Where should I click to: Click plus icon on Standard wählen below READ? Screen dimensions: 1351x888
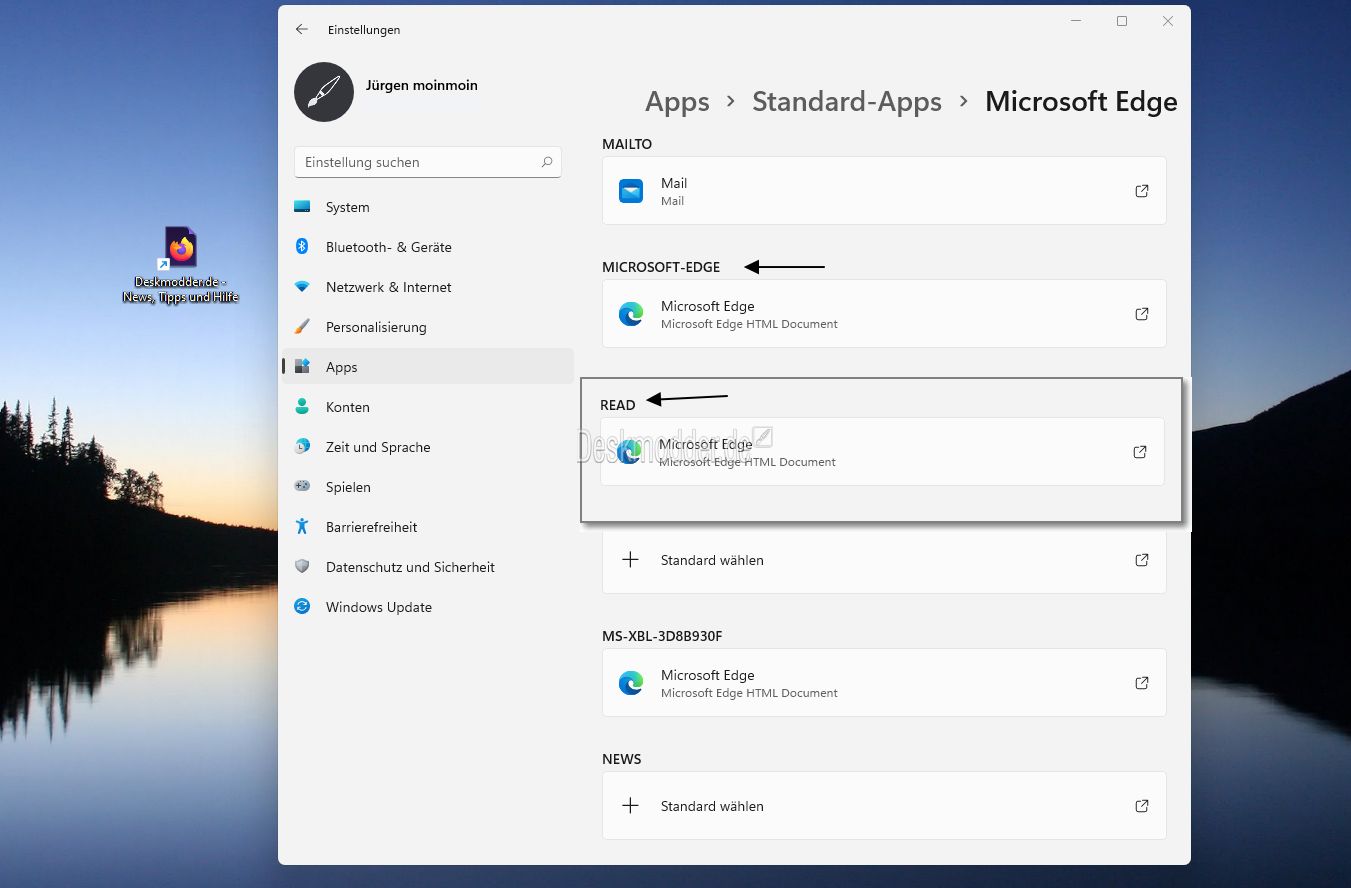[631, 560]
